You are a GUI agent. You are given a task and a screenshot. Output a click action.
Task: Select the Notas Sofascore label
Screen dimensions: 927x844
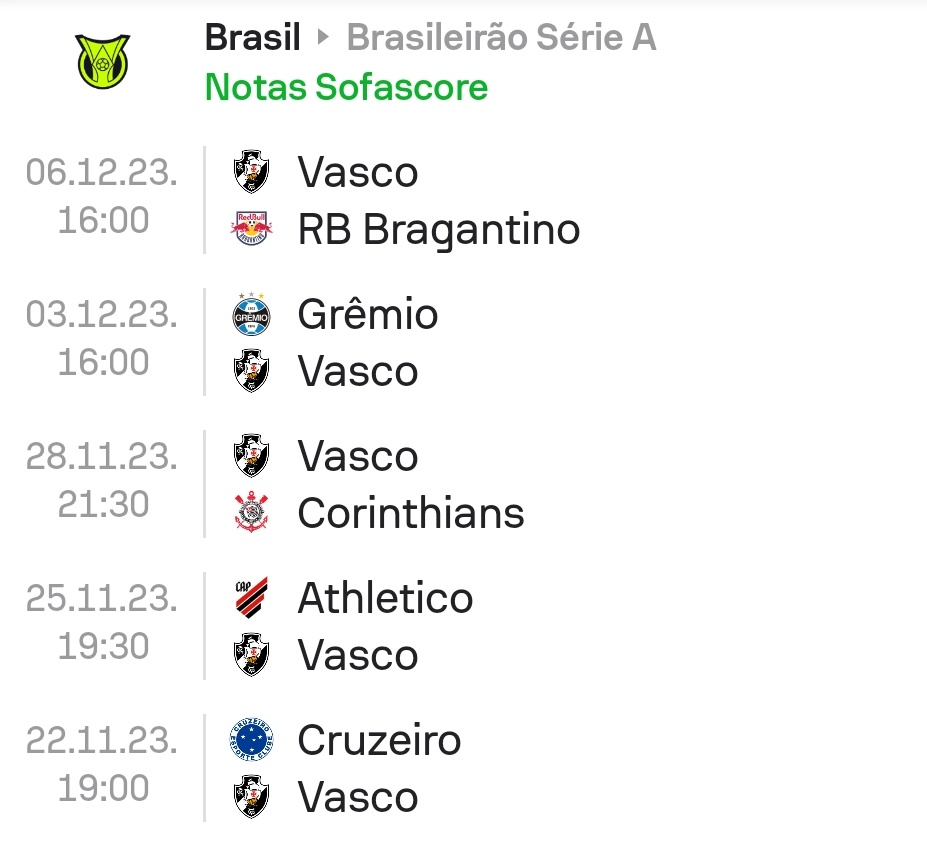346,88
